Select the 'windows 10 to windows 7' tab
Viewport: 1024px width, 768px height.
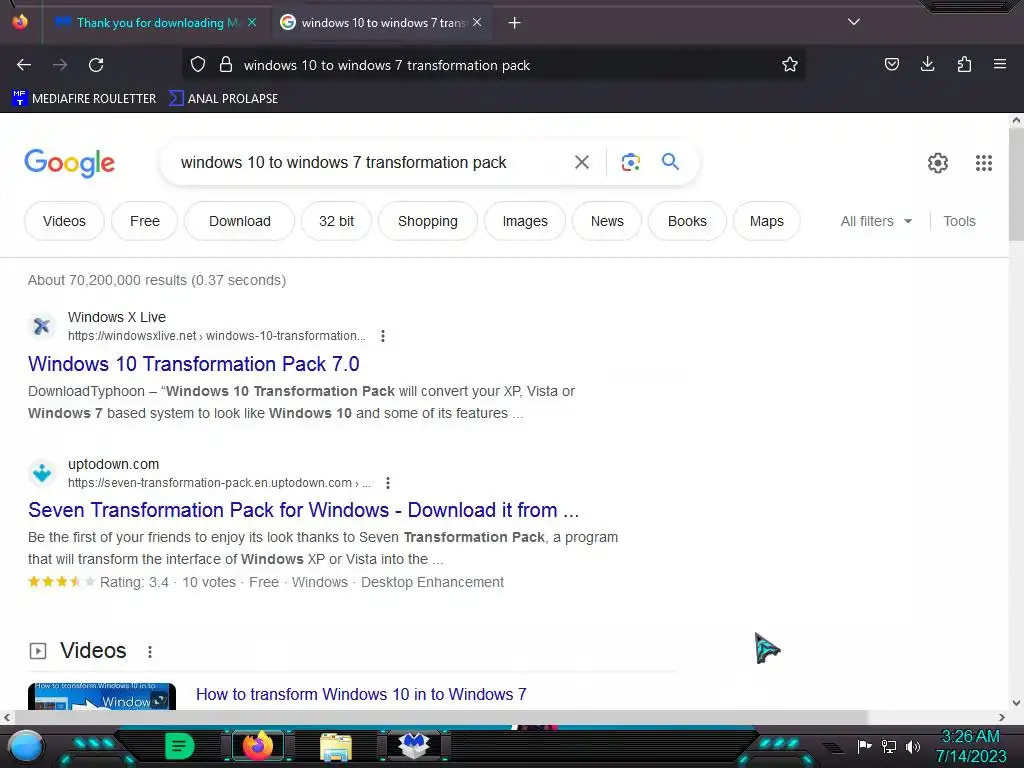coord(382,23)
